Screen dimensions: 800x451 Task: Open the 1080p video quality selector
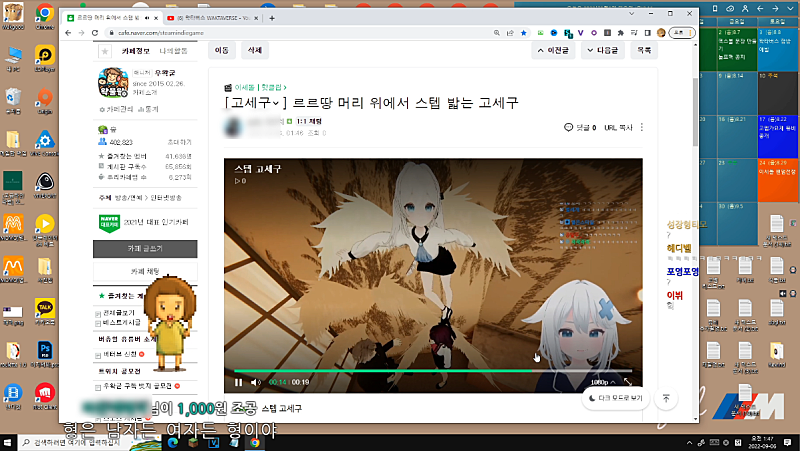click(x=603, y=382)
